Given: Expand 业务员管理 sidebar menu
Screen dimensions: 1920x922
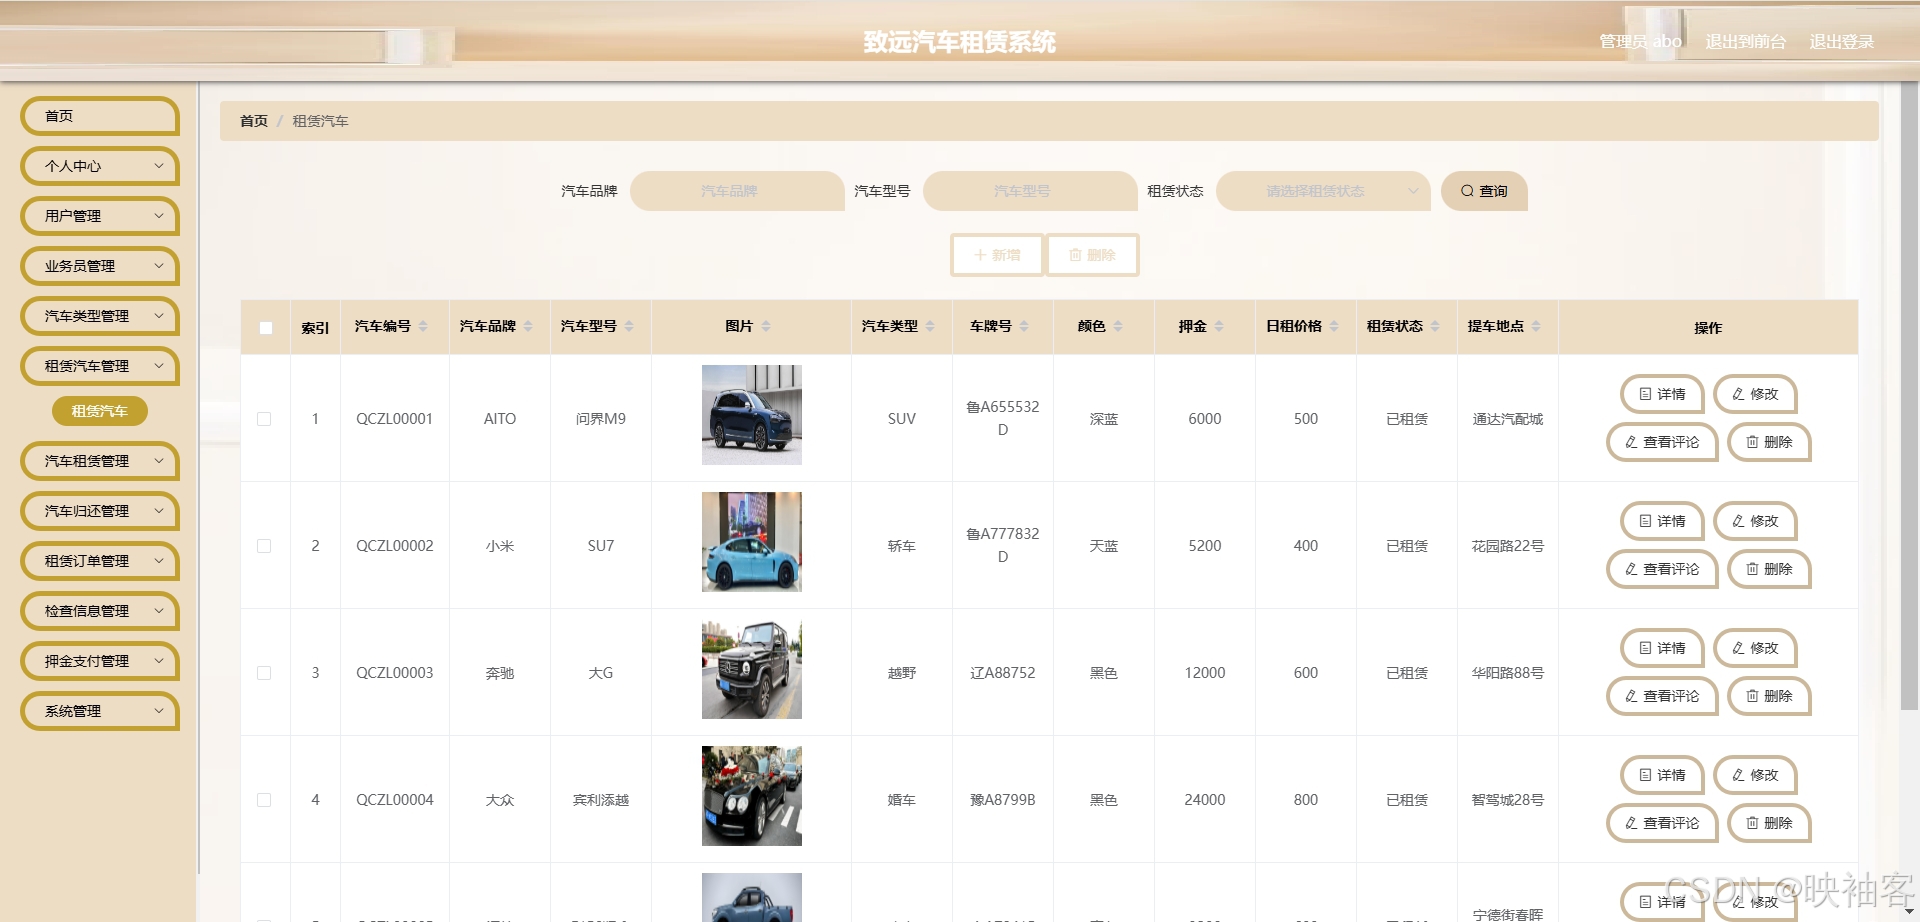Looking at the screenshot, I should [100, 266].
